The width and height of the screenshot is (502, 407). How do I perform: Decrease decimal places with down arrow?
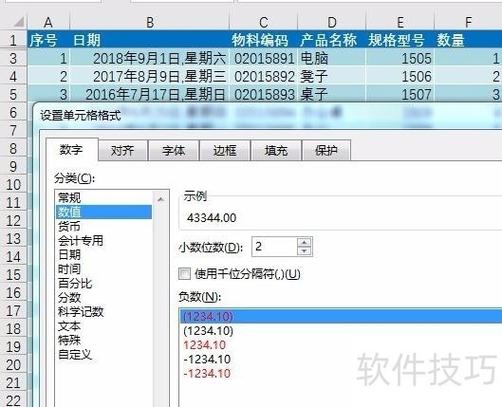point(304,251)
